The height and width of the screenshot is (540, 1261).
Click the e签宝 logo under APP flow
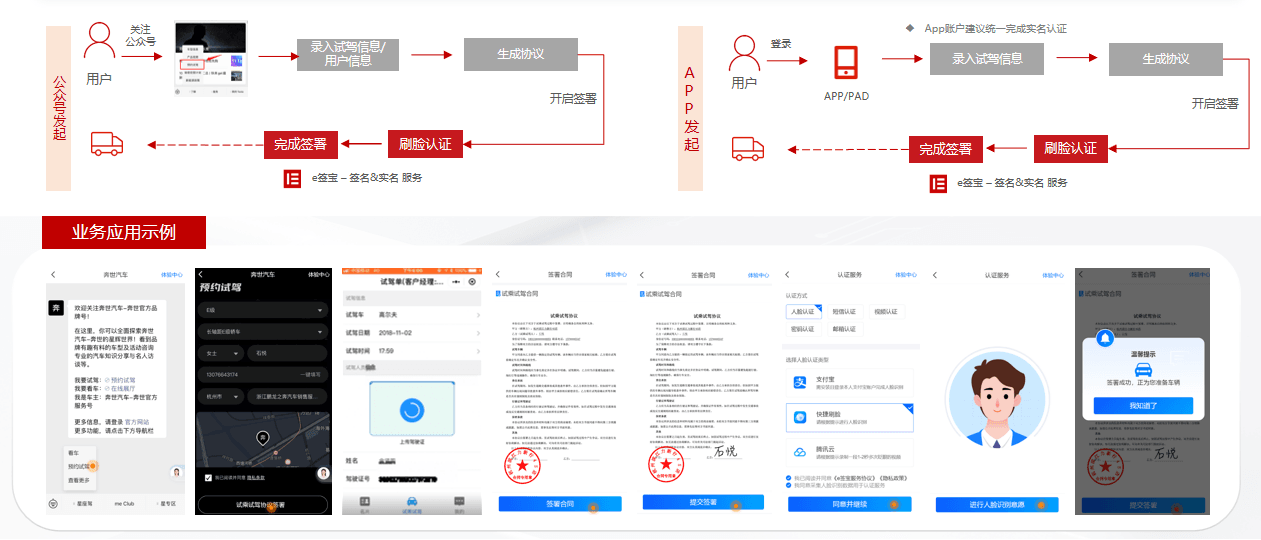point(938,183)
